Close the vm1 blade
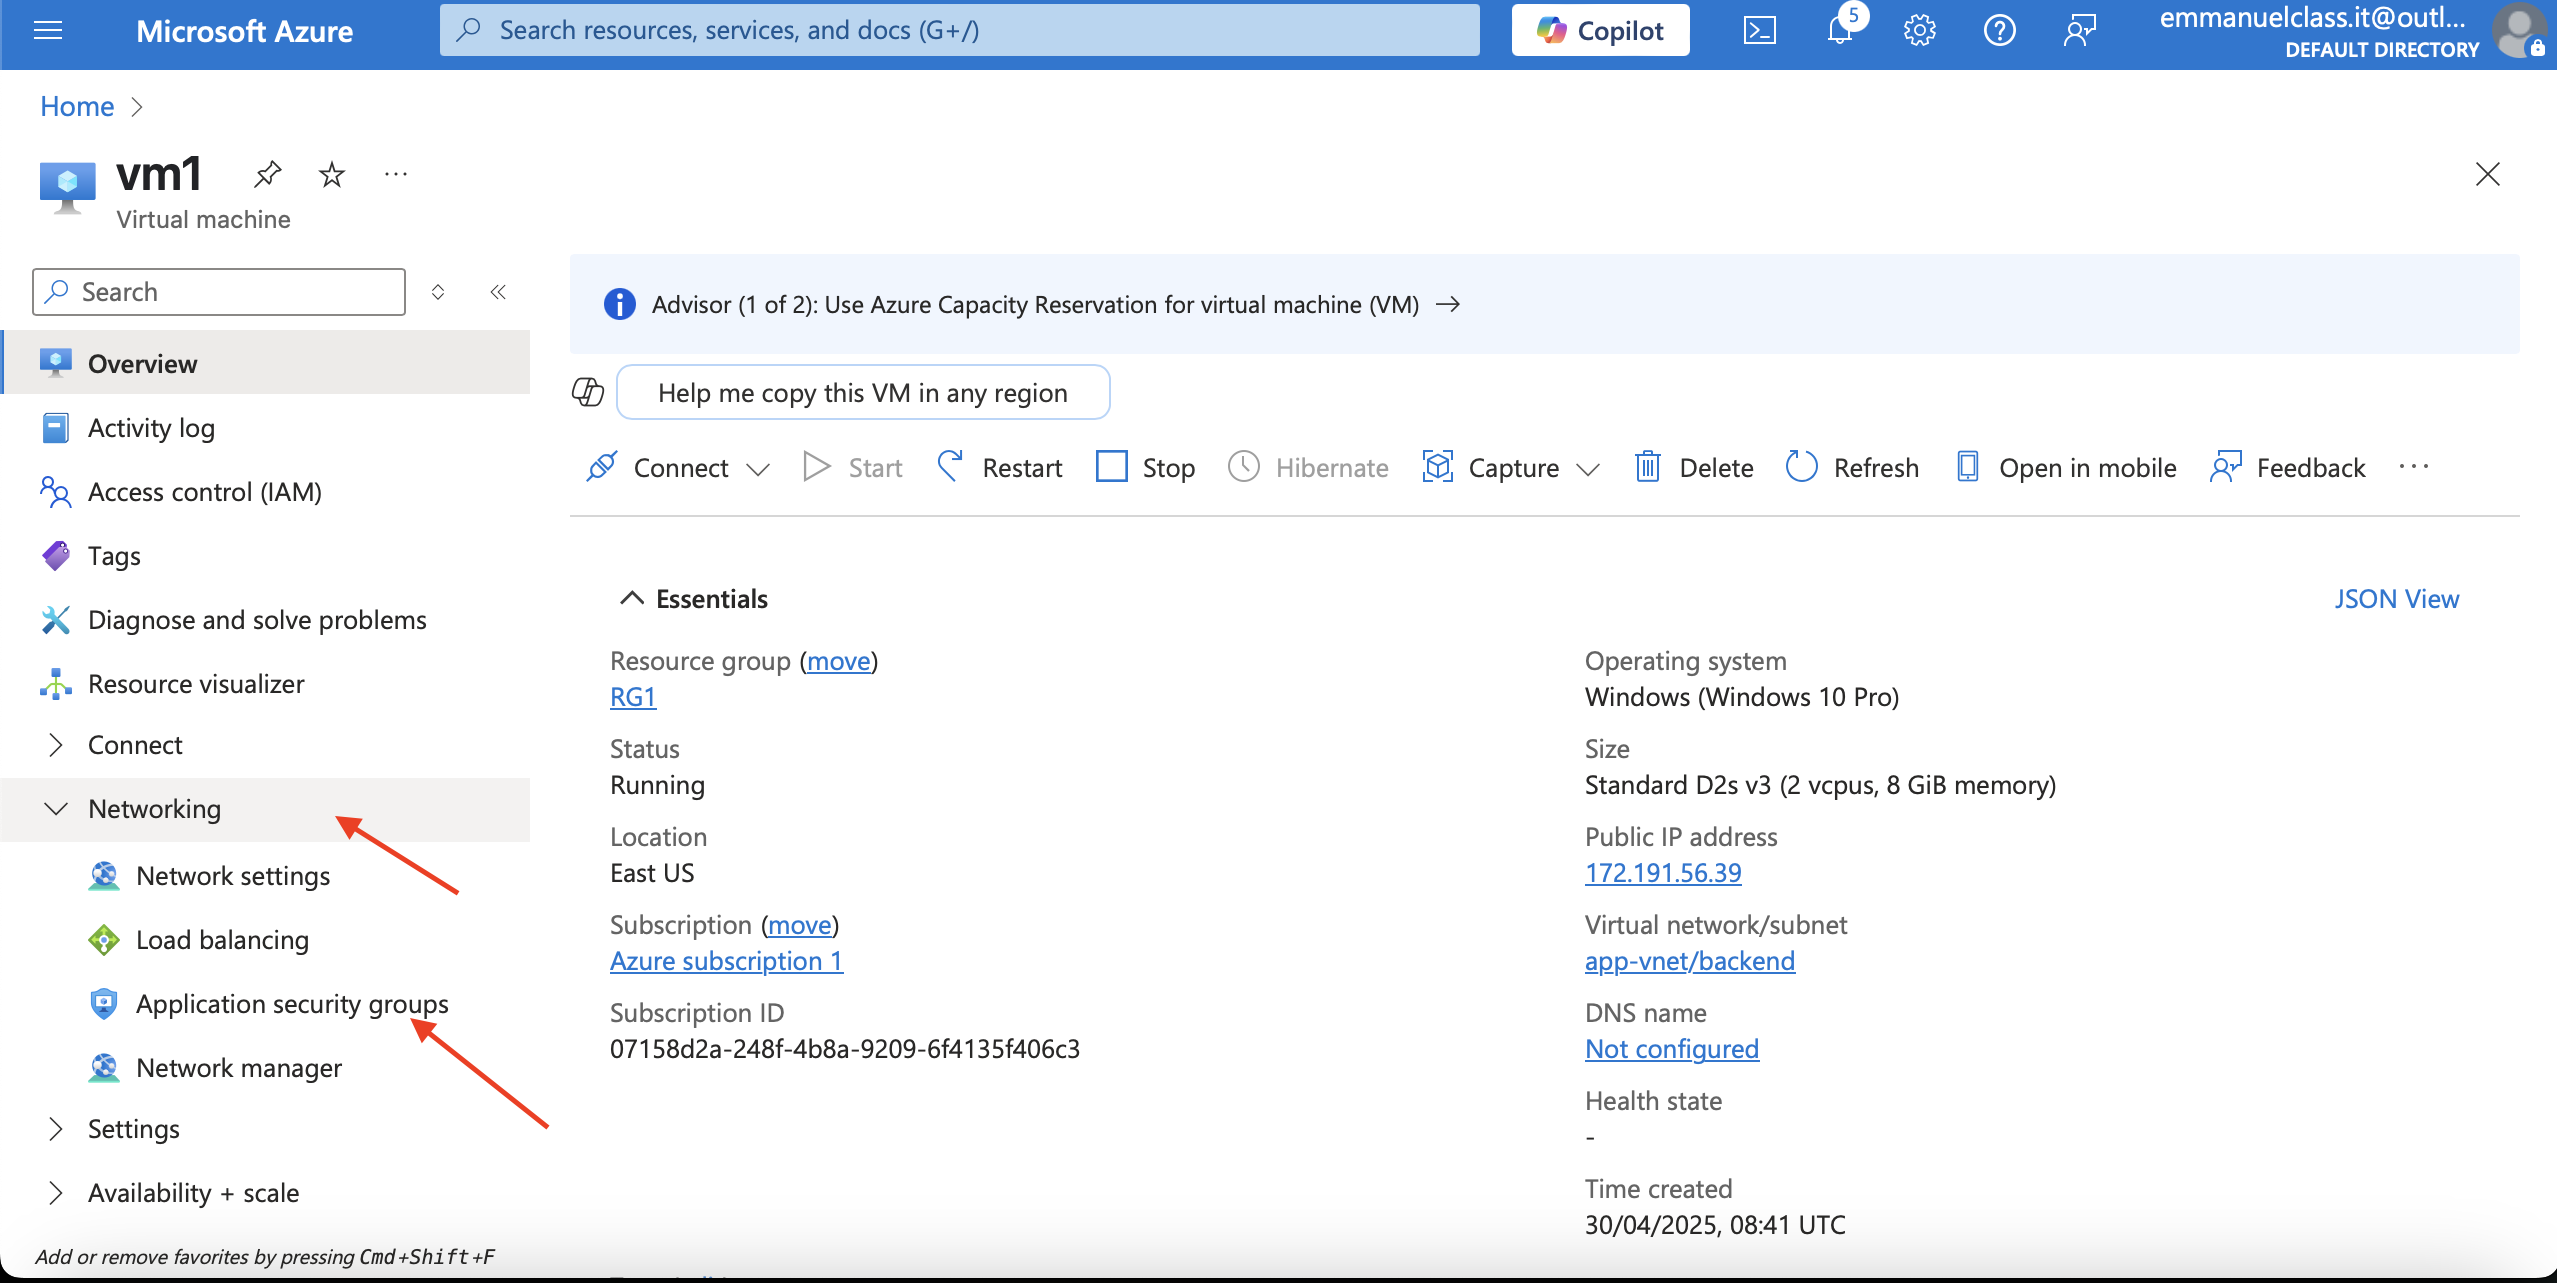The width and height of the screenshot is (2557, 1283). tap(2488, 174)
